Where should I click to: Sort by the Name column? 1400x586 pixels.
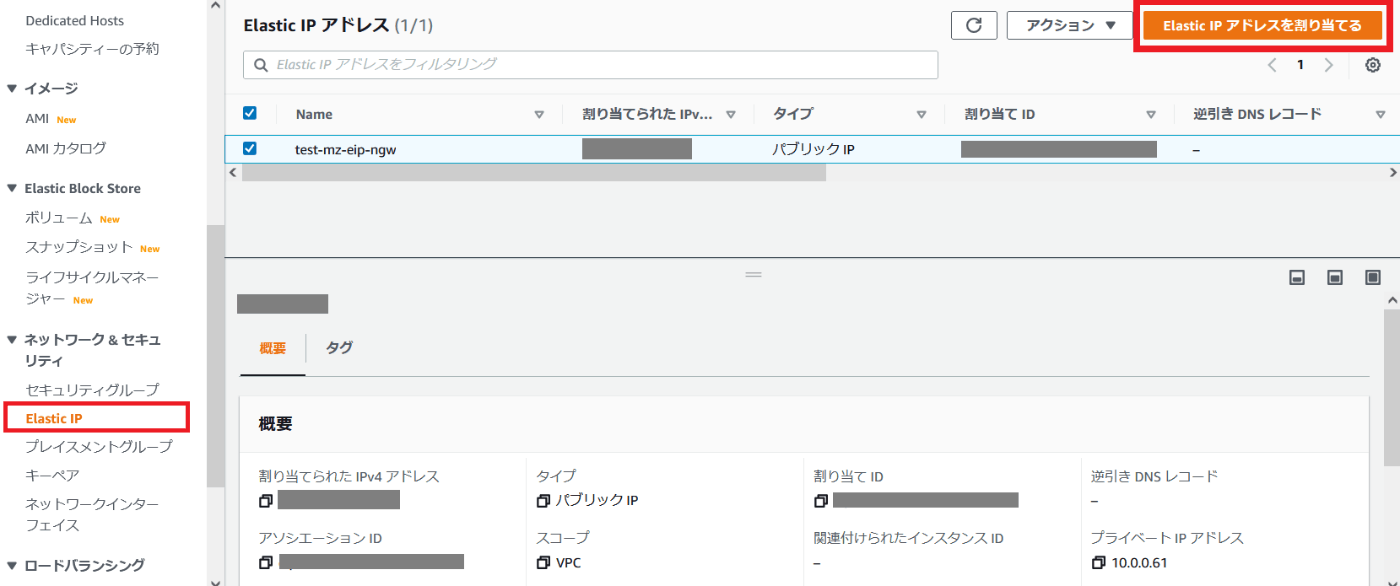(x=539, y=114)
